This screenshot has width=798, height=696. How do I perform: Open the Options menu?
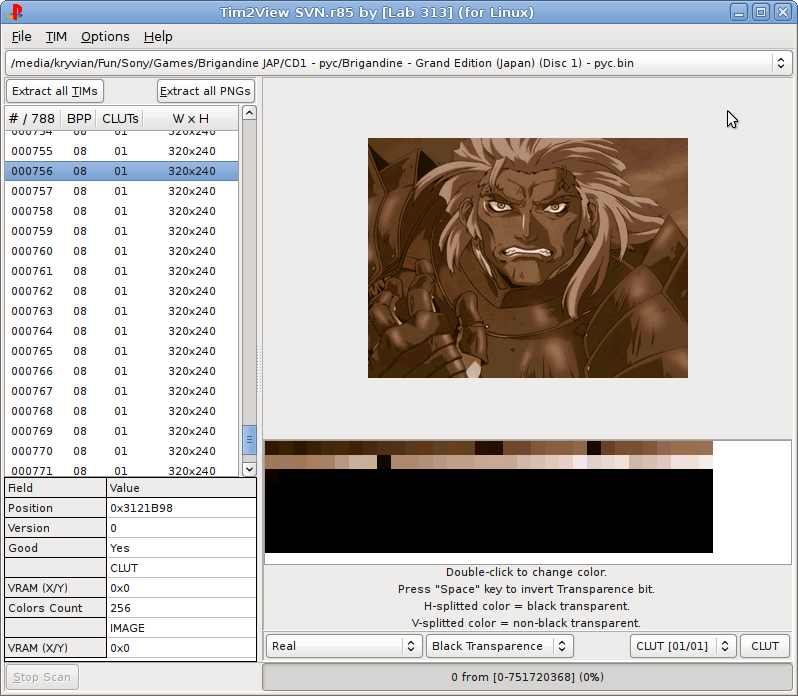[105, 37]
